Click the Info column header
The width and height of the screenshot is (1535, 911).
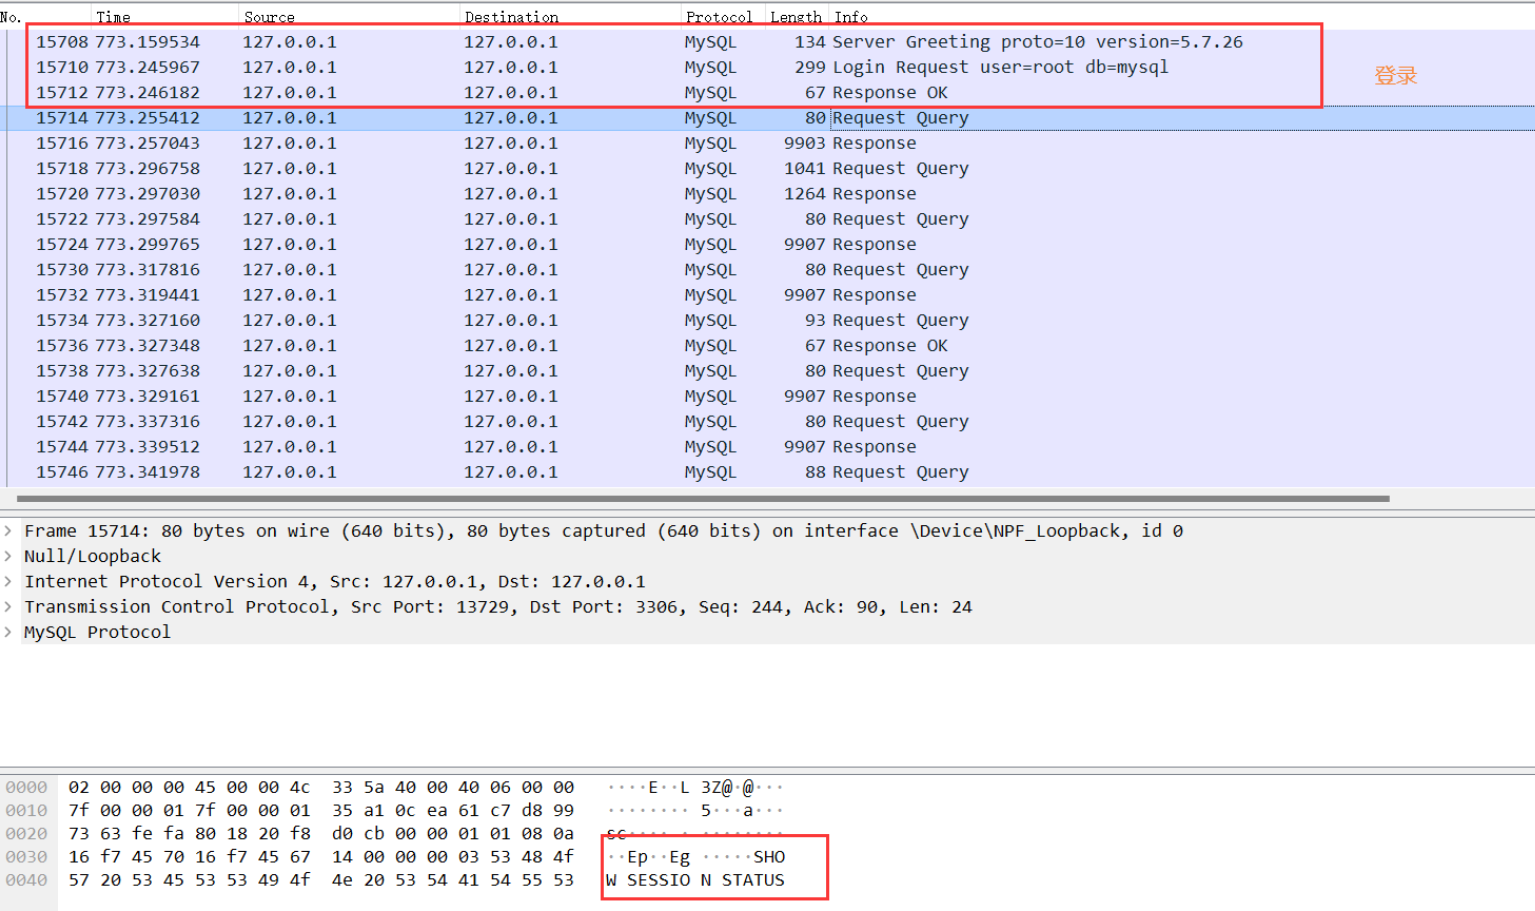click(x=850, y=16)
